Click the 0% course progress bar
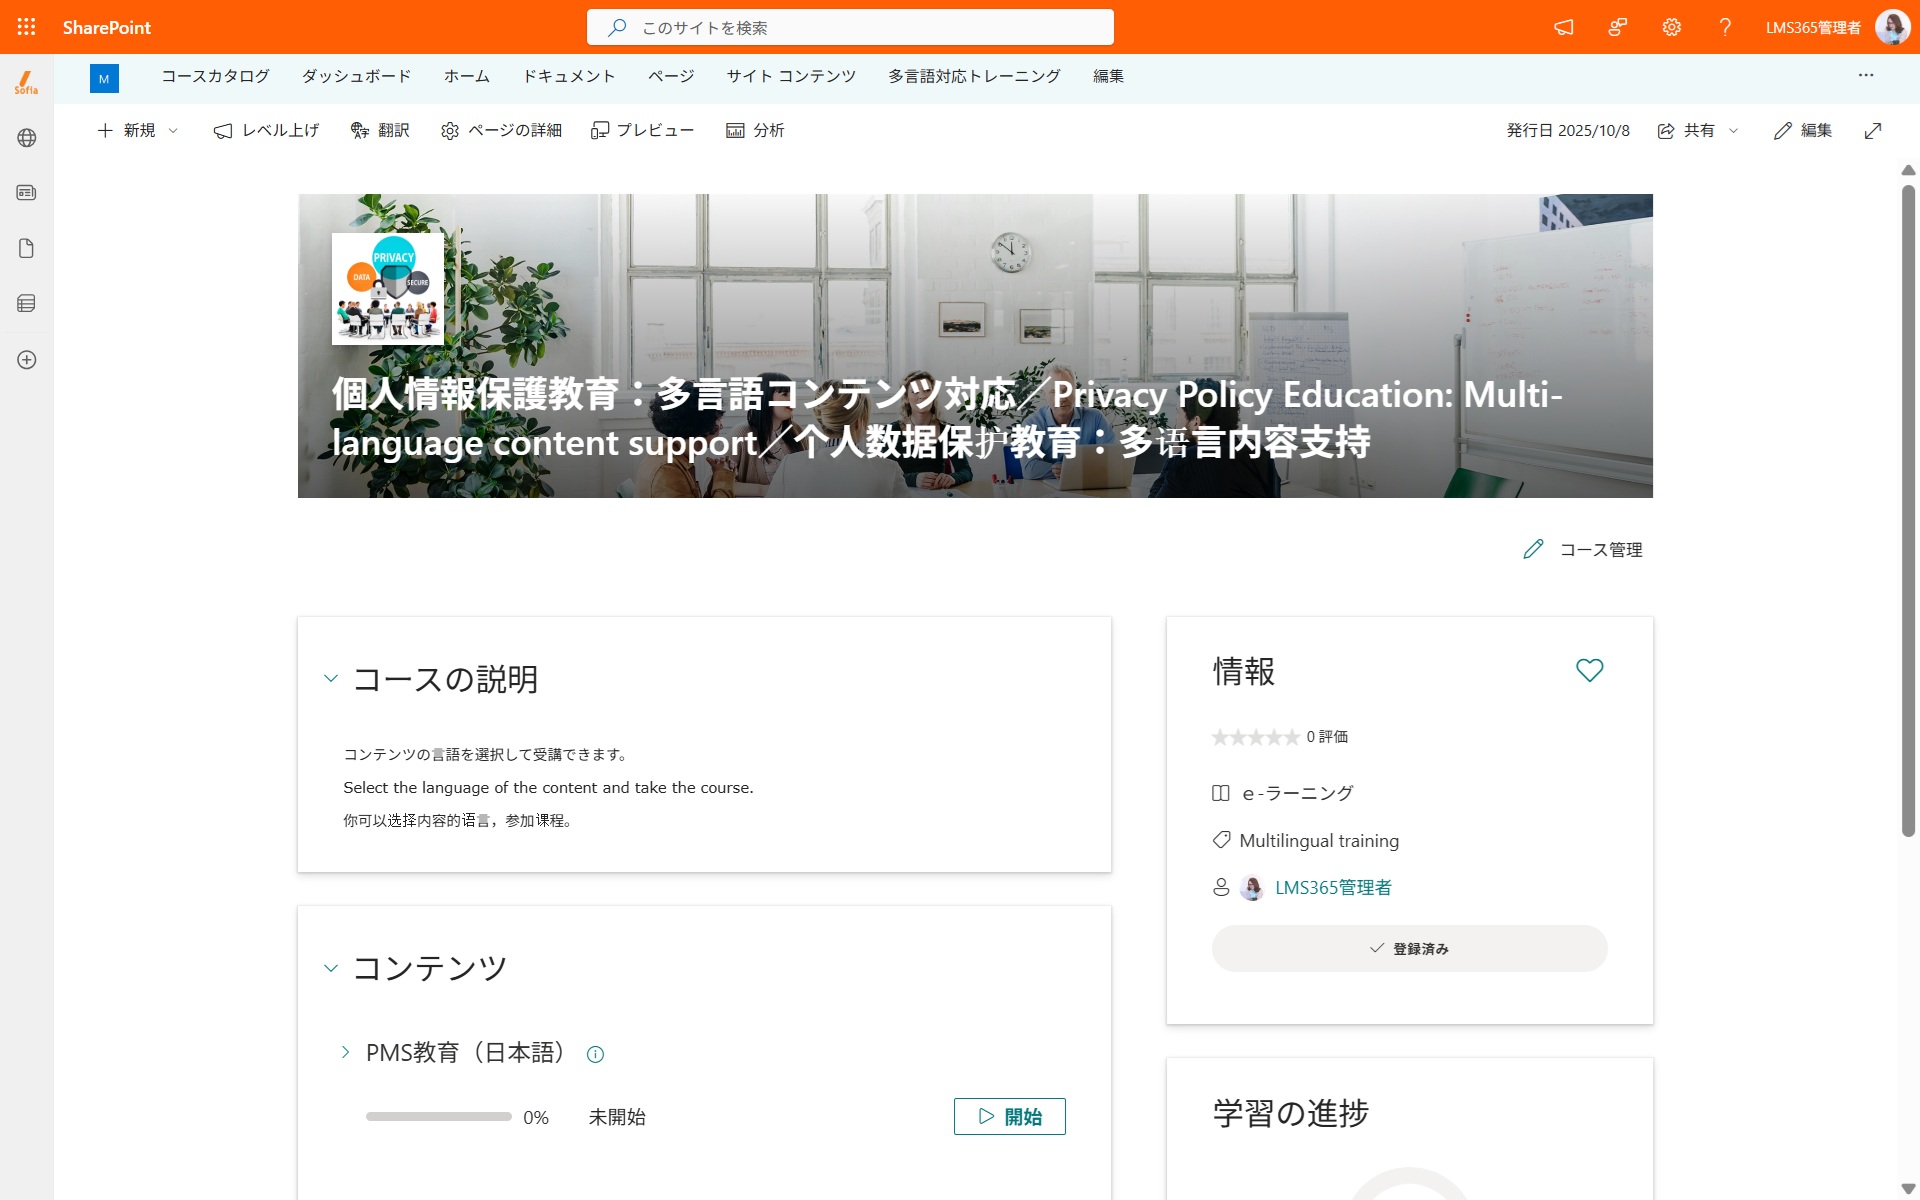 pyautogui.click(x=439, y=1116)
